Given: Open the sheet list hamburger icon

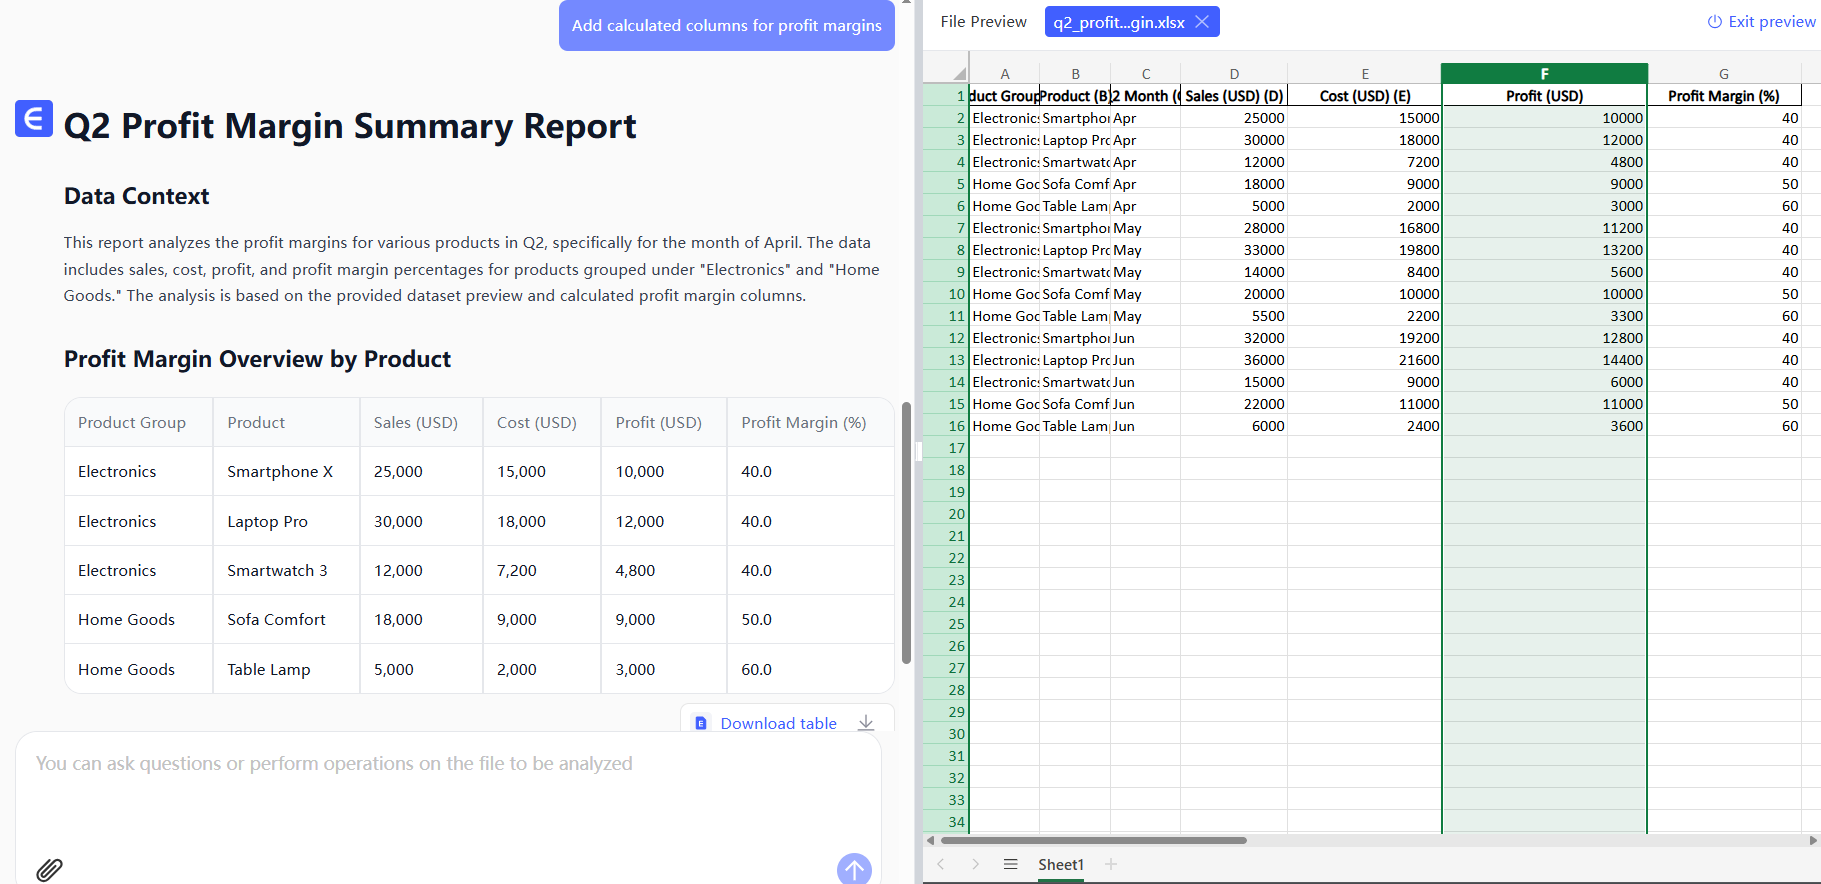Looking at the screenshot, I should [1010, 864].
